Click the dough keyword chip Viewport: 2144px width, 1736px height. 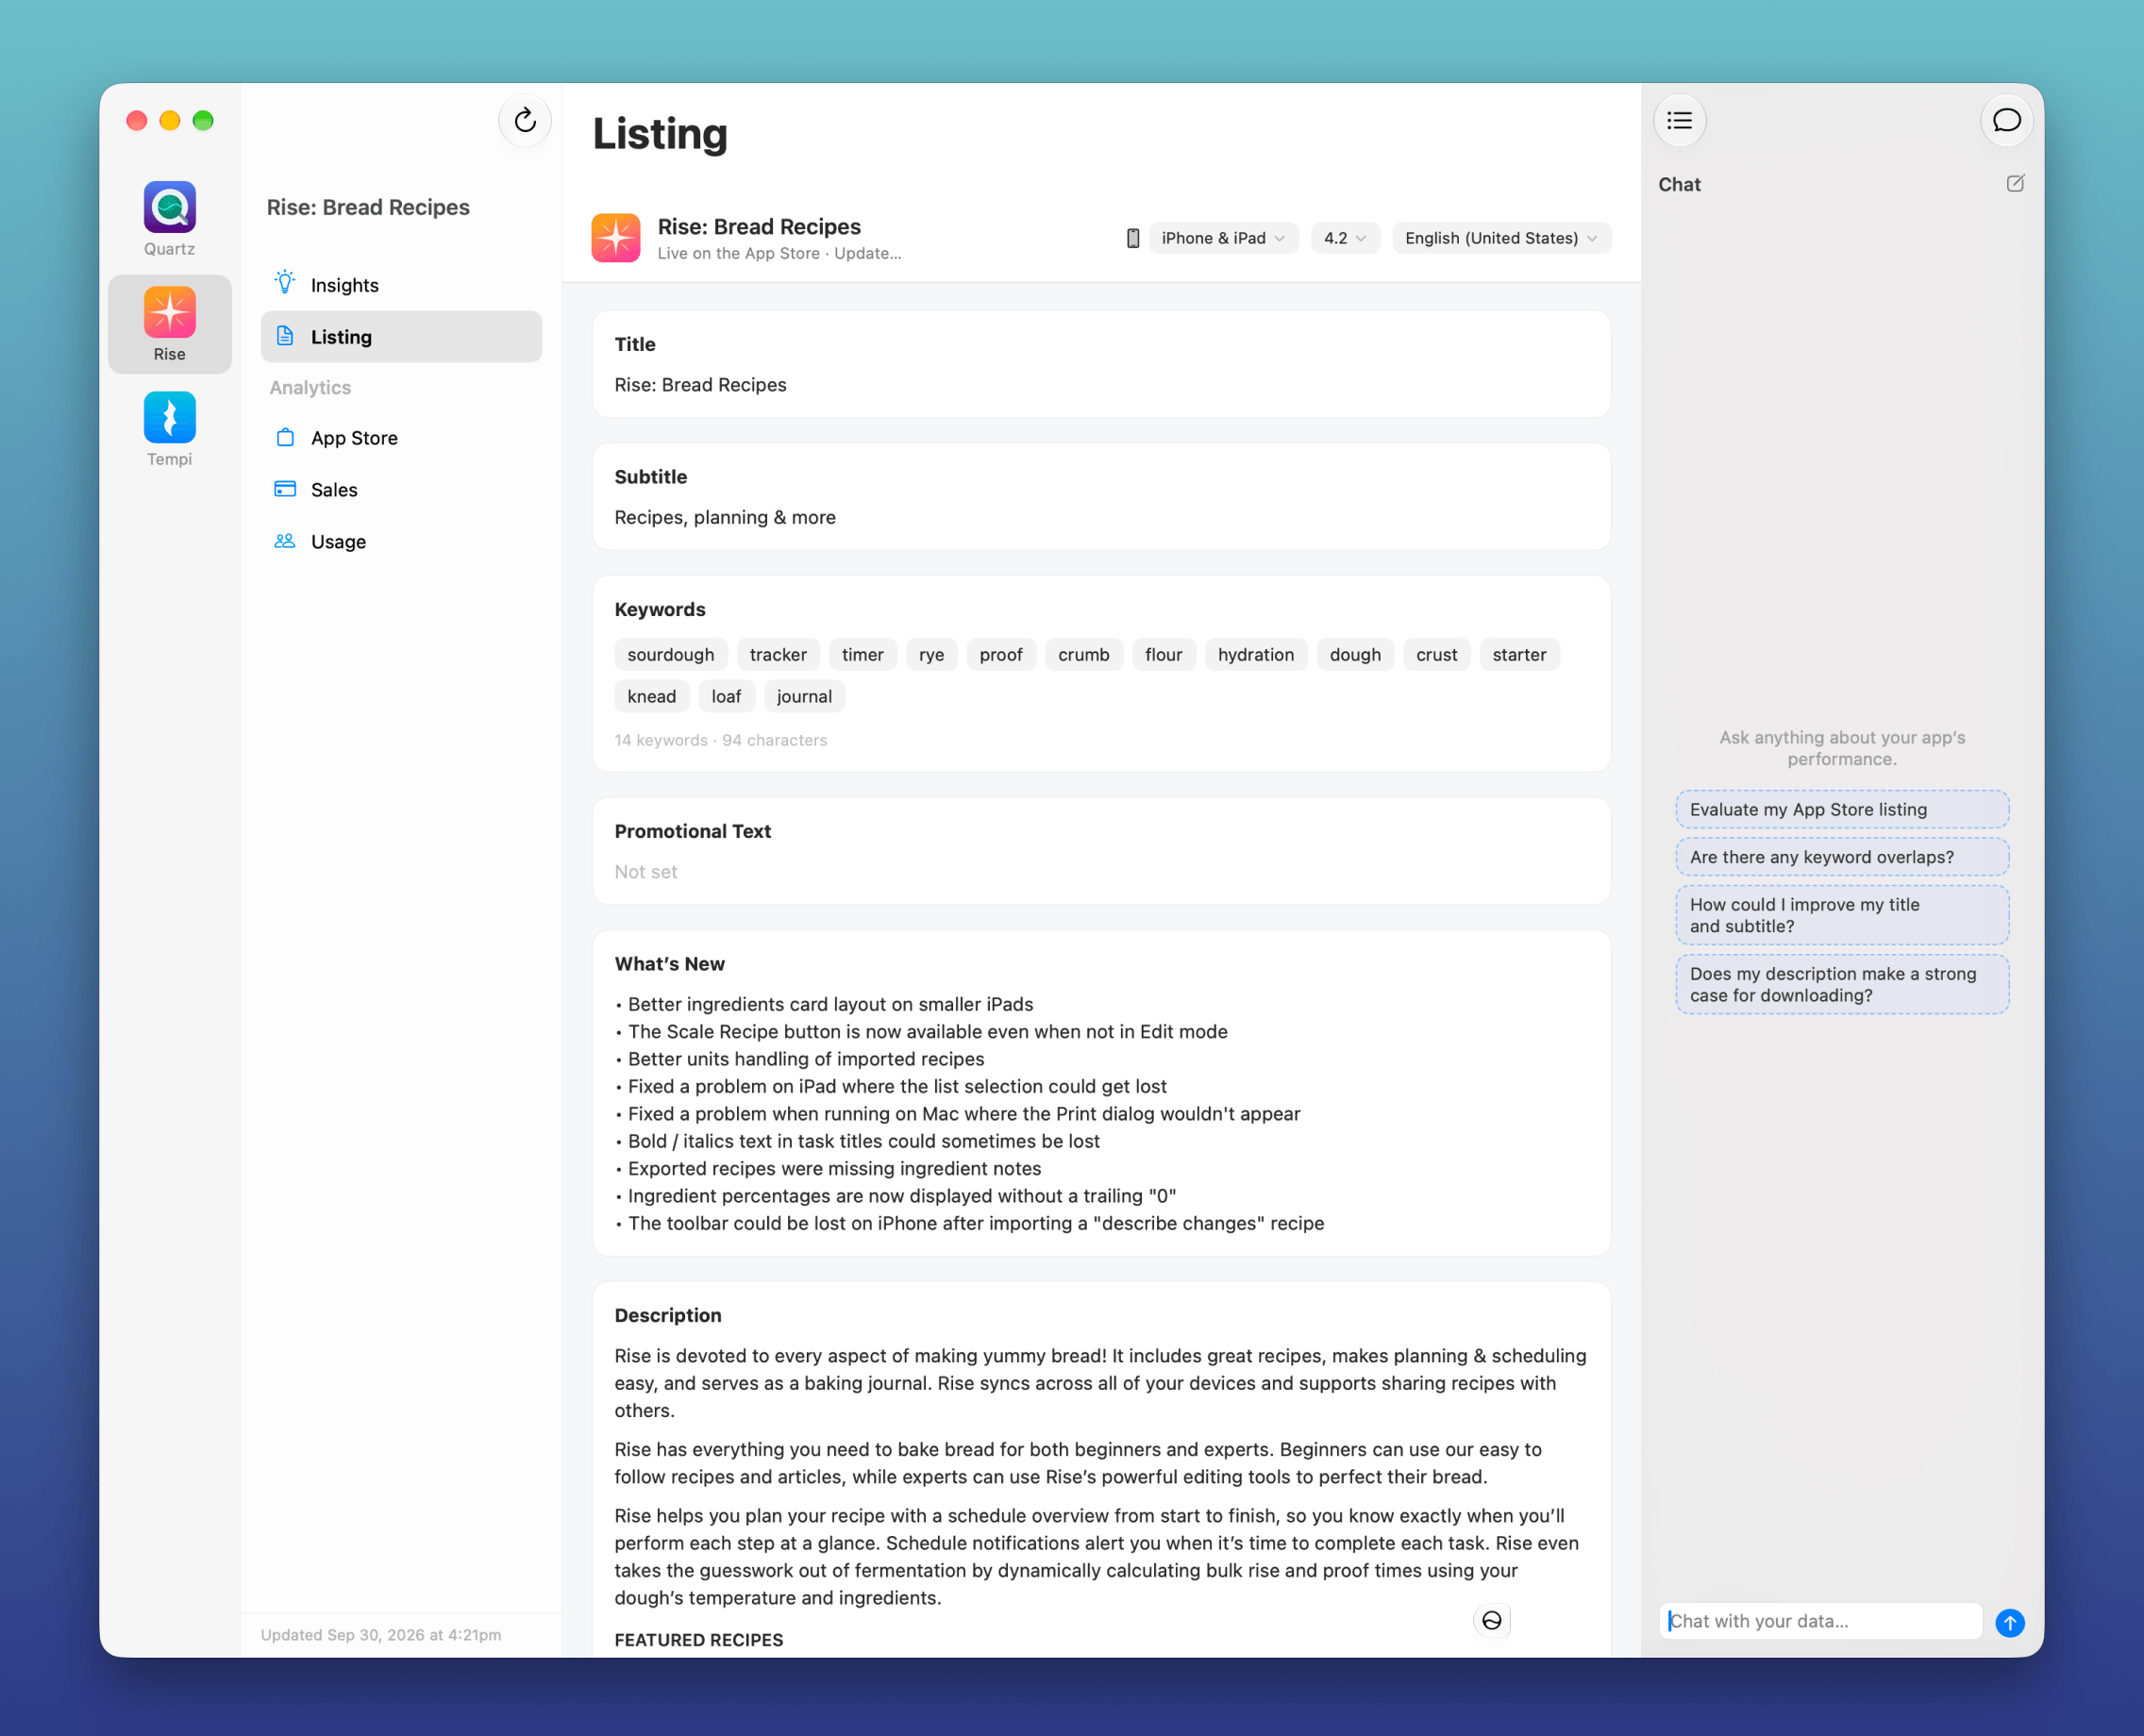(1355, 655)
